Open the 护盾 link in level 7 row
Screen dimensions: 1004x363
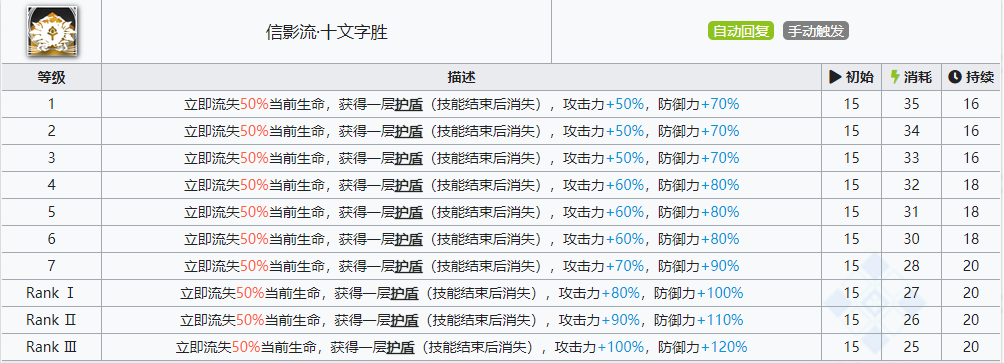(x=409, y=266)
